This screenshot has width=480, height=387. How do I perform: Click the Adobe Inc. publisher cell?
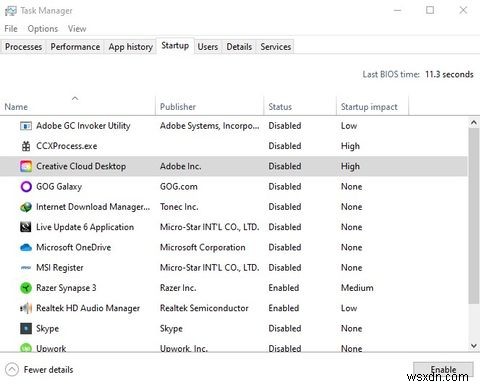point(180,166)
